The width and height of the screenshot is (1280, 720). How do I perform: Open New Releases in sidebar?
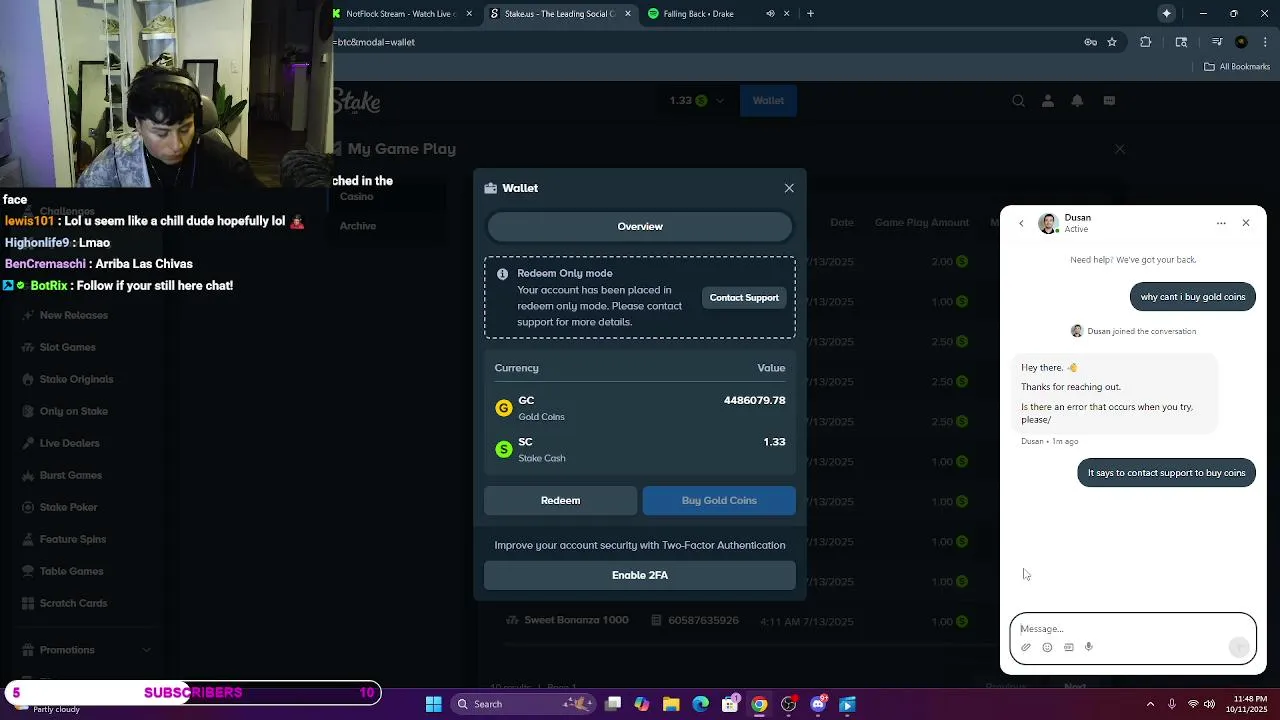click(x=74, y=315)
